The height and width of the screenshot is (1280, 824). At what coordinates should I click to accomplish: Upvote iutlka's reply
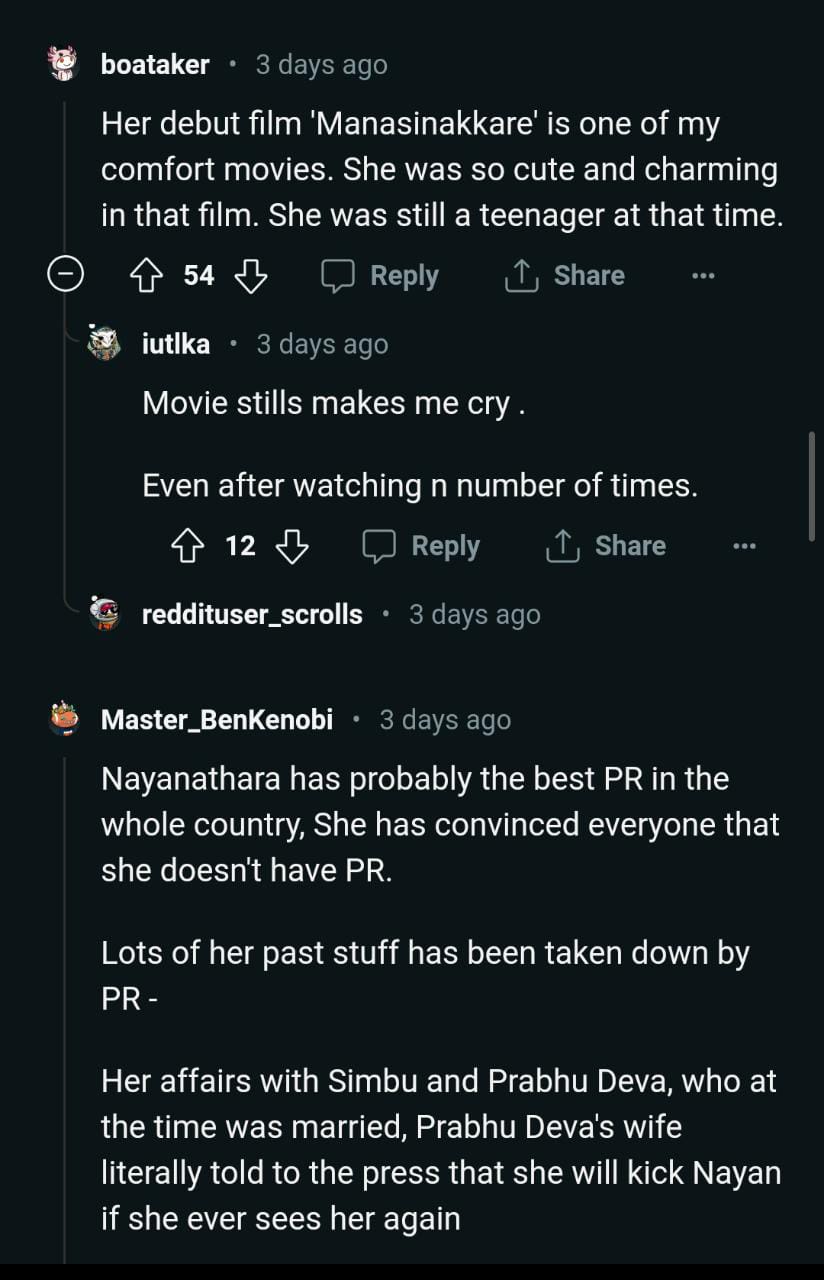point(188,546)
